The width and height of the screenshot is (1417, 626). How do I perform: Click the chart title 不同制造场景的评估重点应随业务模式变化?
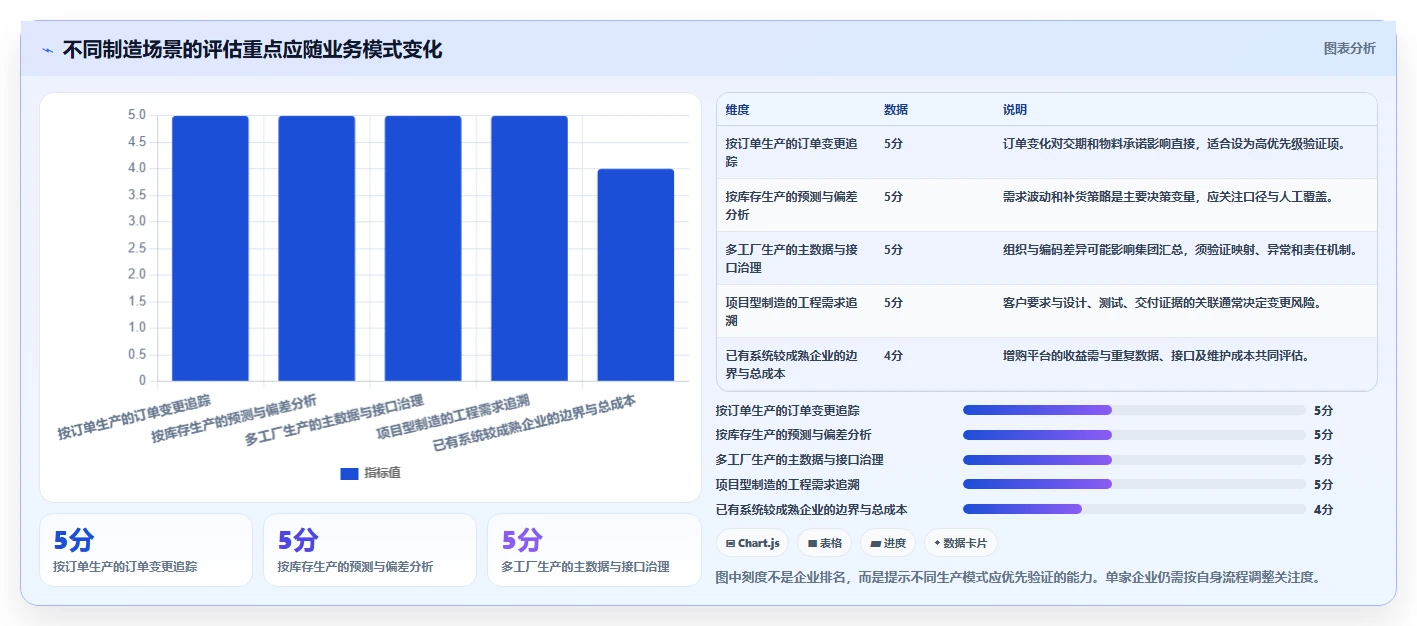[252, 49]
